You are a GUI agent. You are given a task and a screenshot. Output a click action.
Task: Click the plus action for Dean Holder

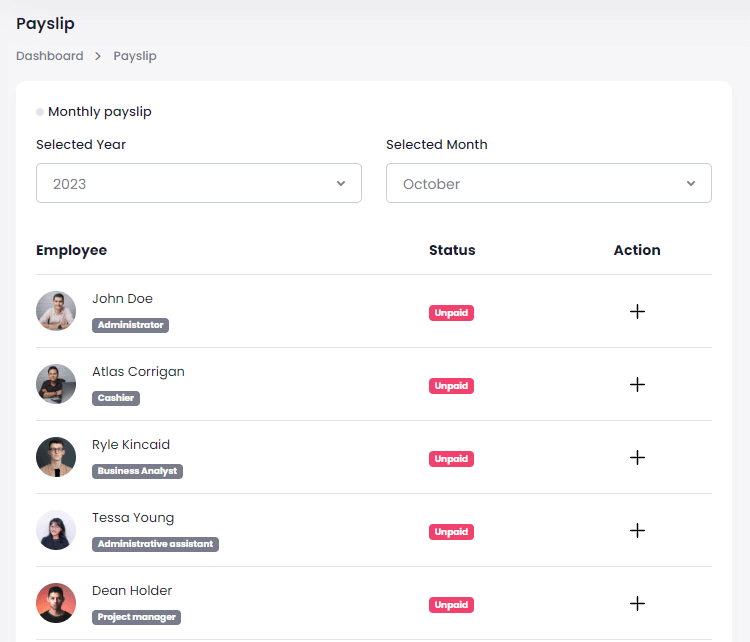637,603
